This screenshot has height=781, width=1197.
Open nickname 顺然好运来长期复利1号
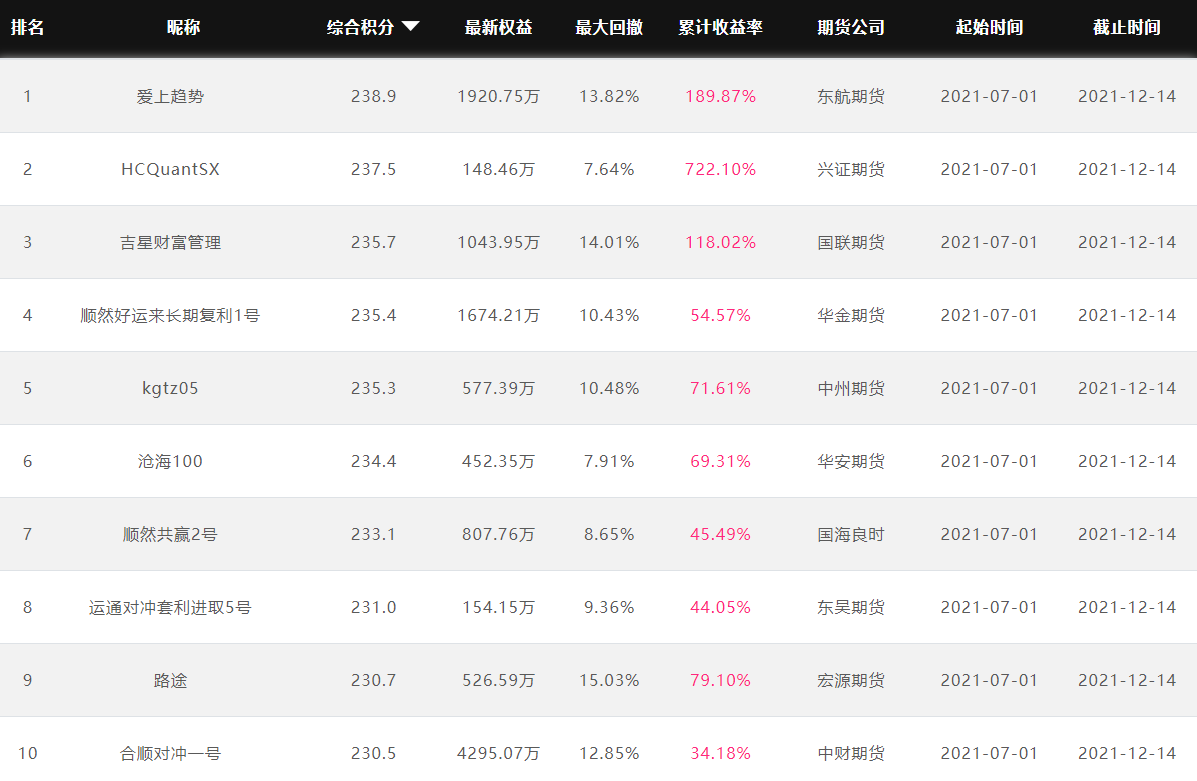point(170,315)
